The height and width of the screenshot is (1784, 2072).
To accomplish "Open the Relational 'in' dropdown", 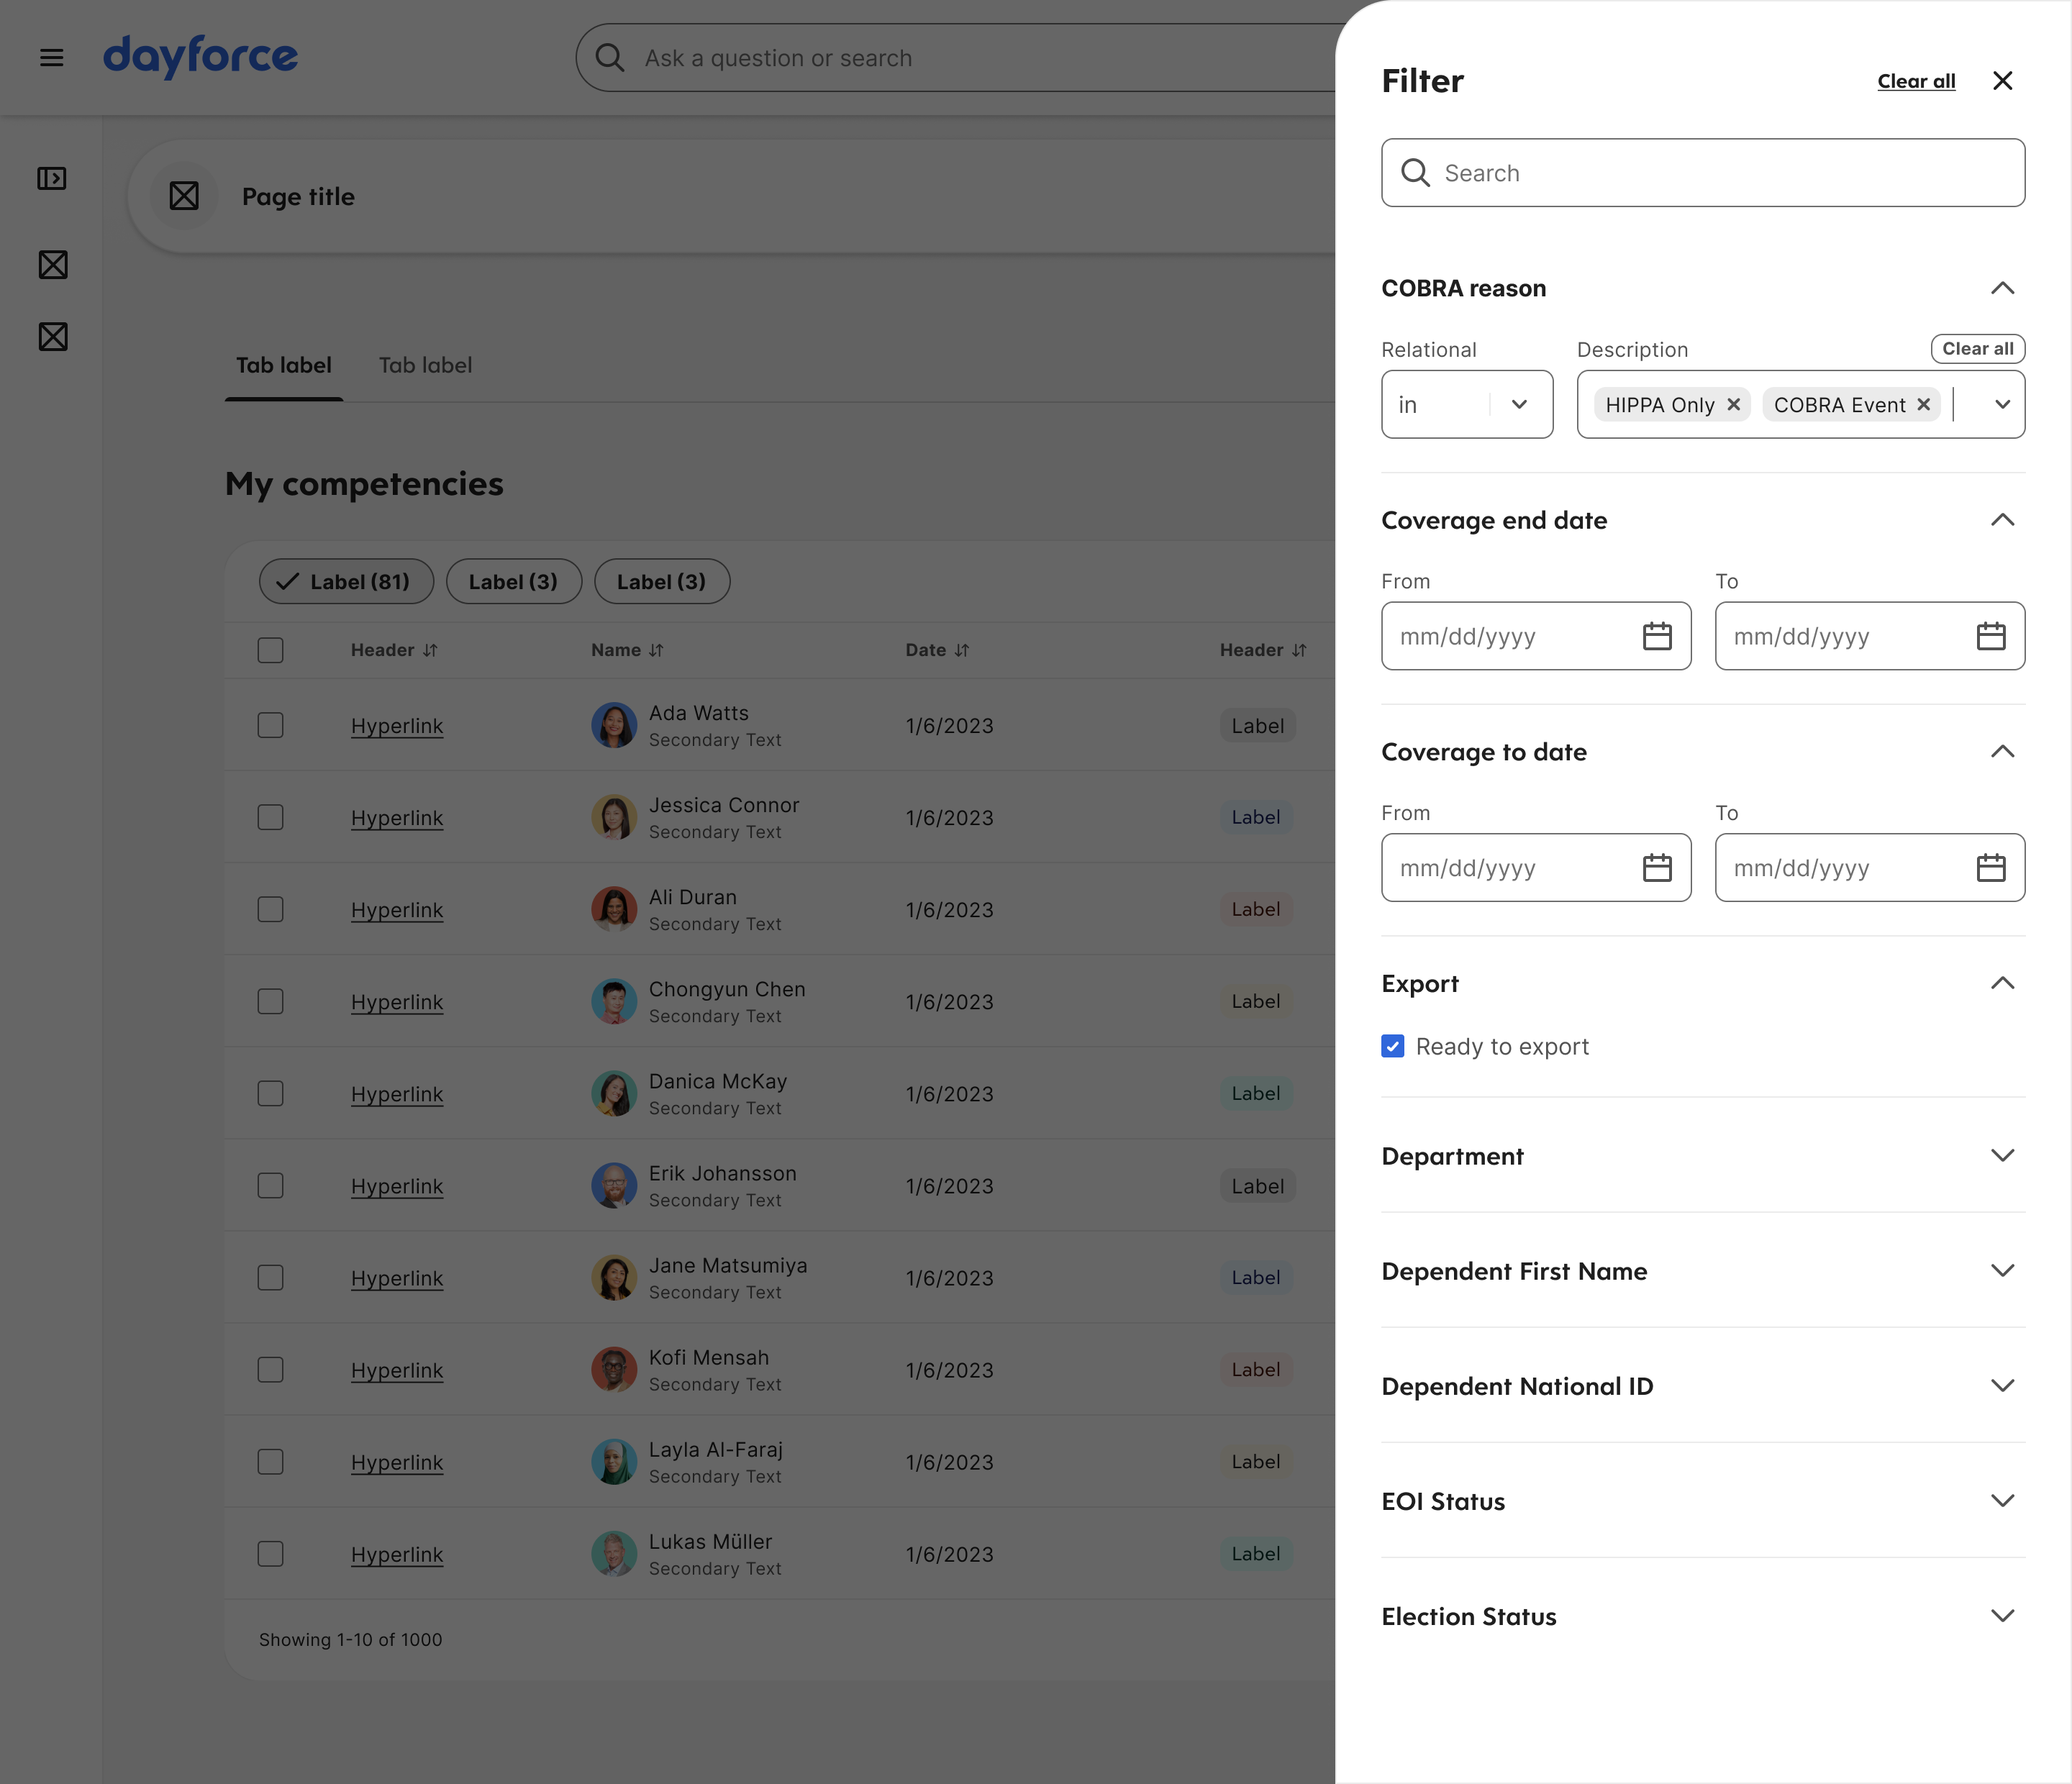I will coord(1466,404).
